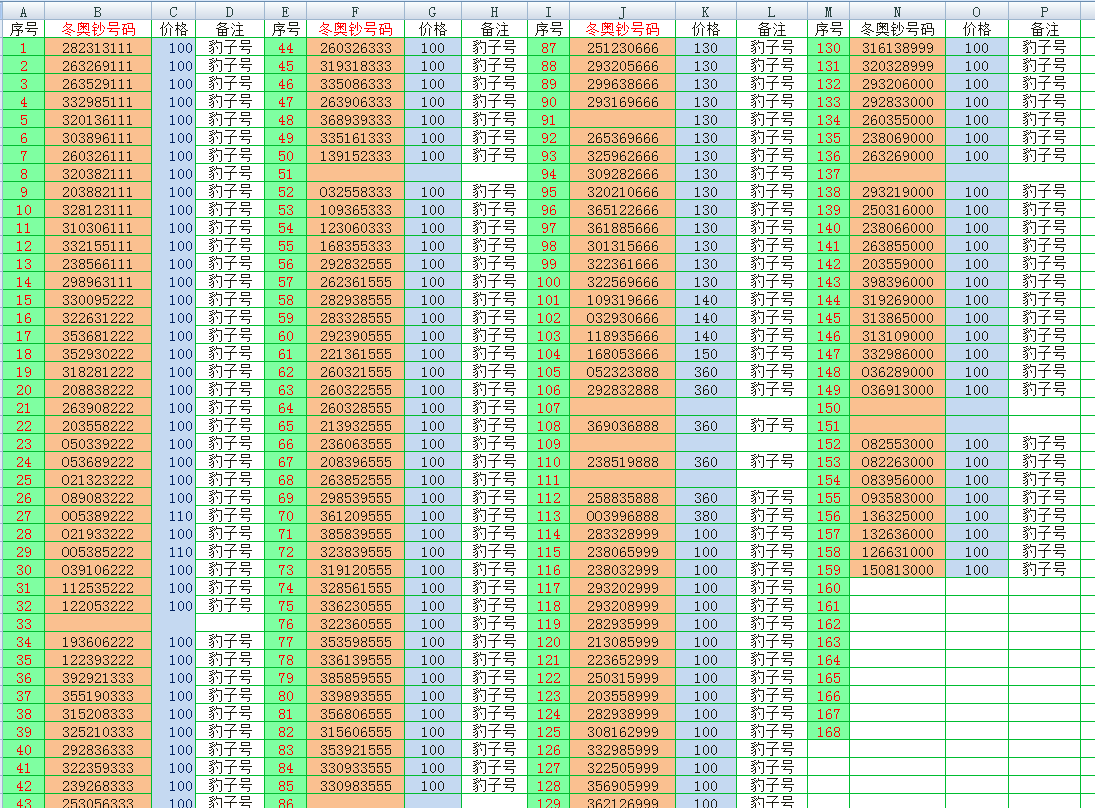Select the 356905999 cell
The image size is (1095, 808).
(x=622, y=786)
